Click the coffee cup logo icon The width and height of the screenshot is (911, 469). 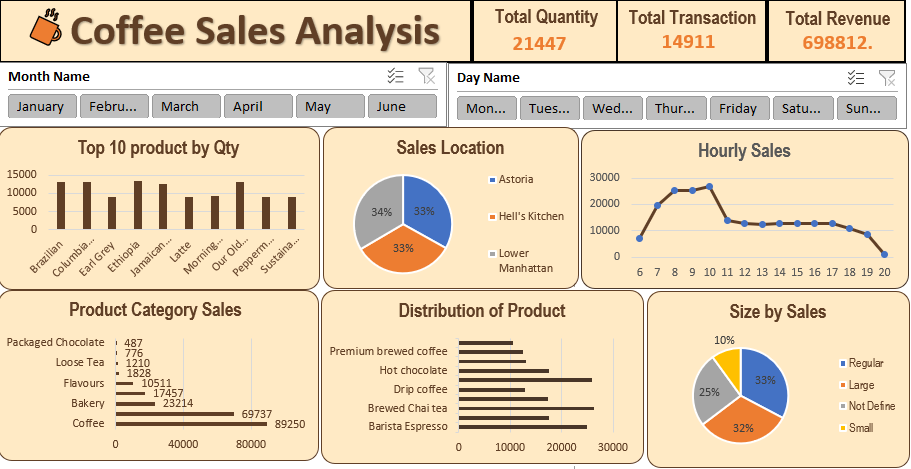tap(45, 28)
